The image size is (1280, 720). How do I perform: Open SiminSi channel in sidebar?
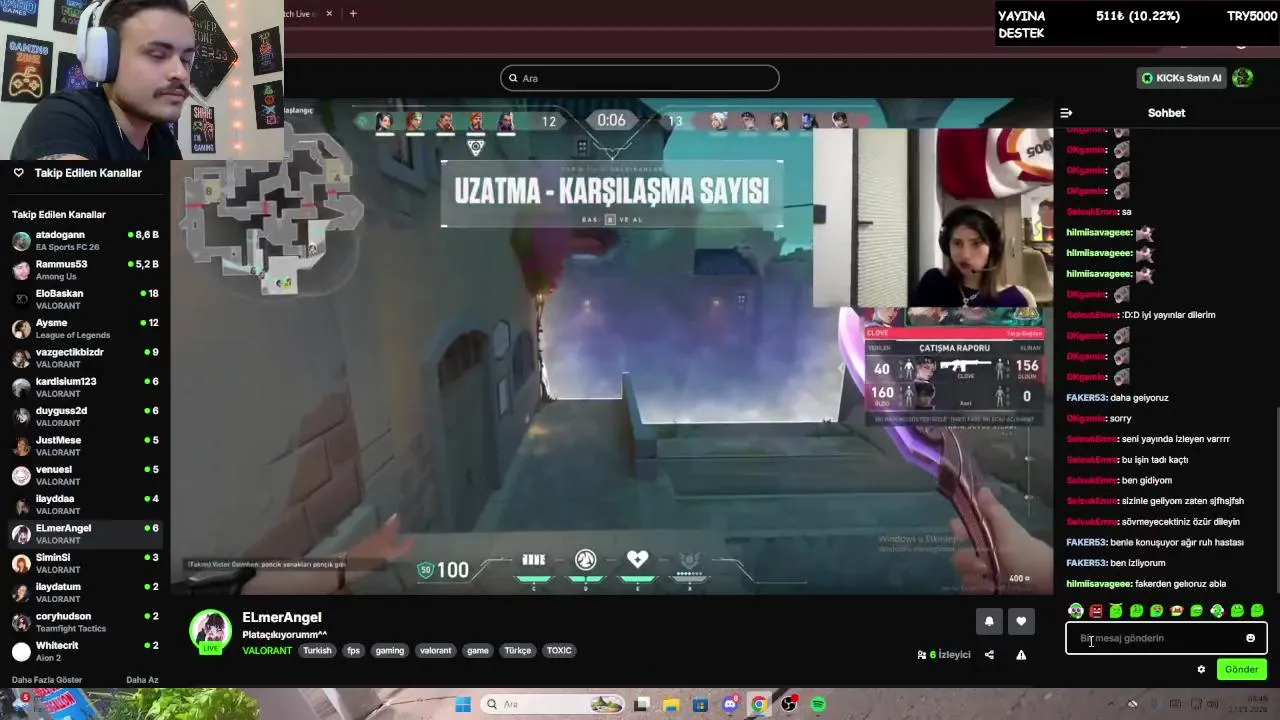[85, 563]
